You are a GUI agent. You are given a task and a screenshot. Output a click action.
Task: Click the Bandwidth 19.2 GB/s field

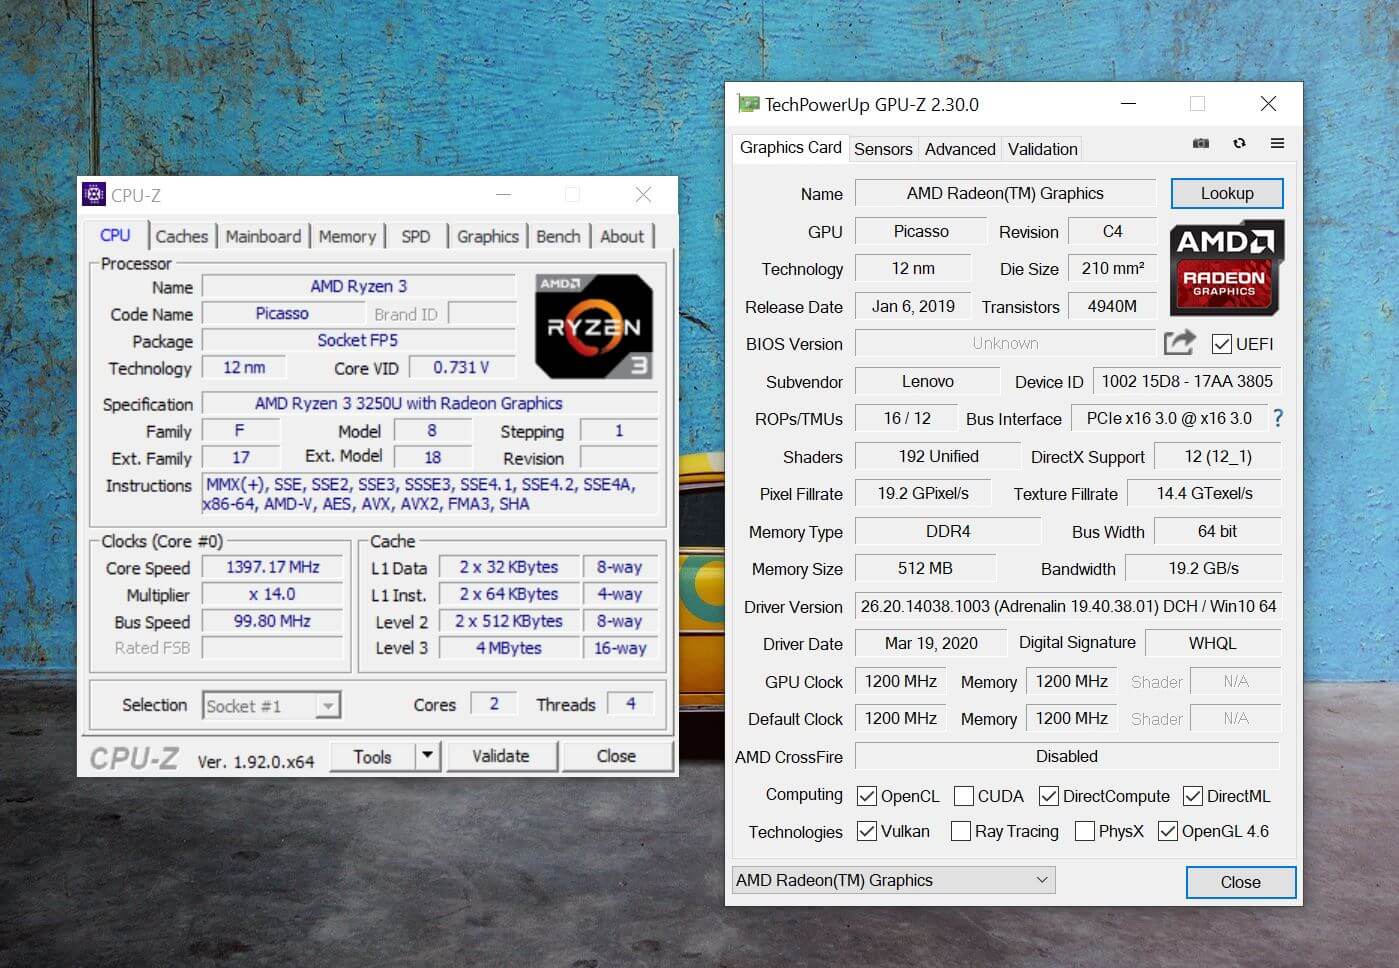(1203, 568)
